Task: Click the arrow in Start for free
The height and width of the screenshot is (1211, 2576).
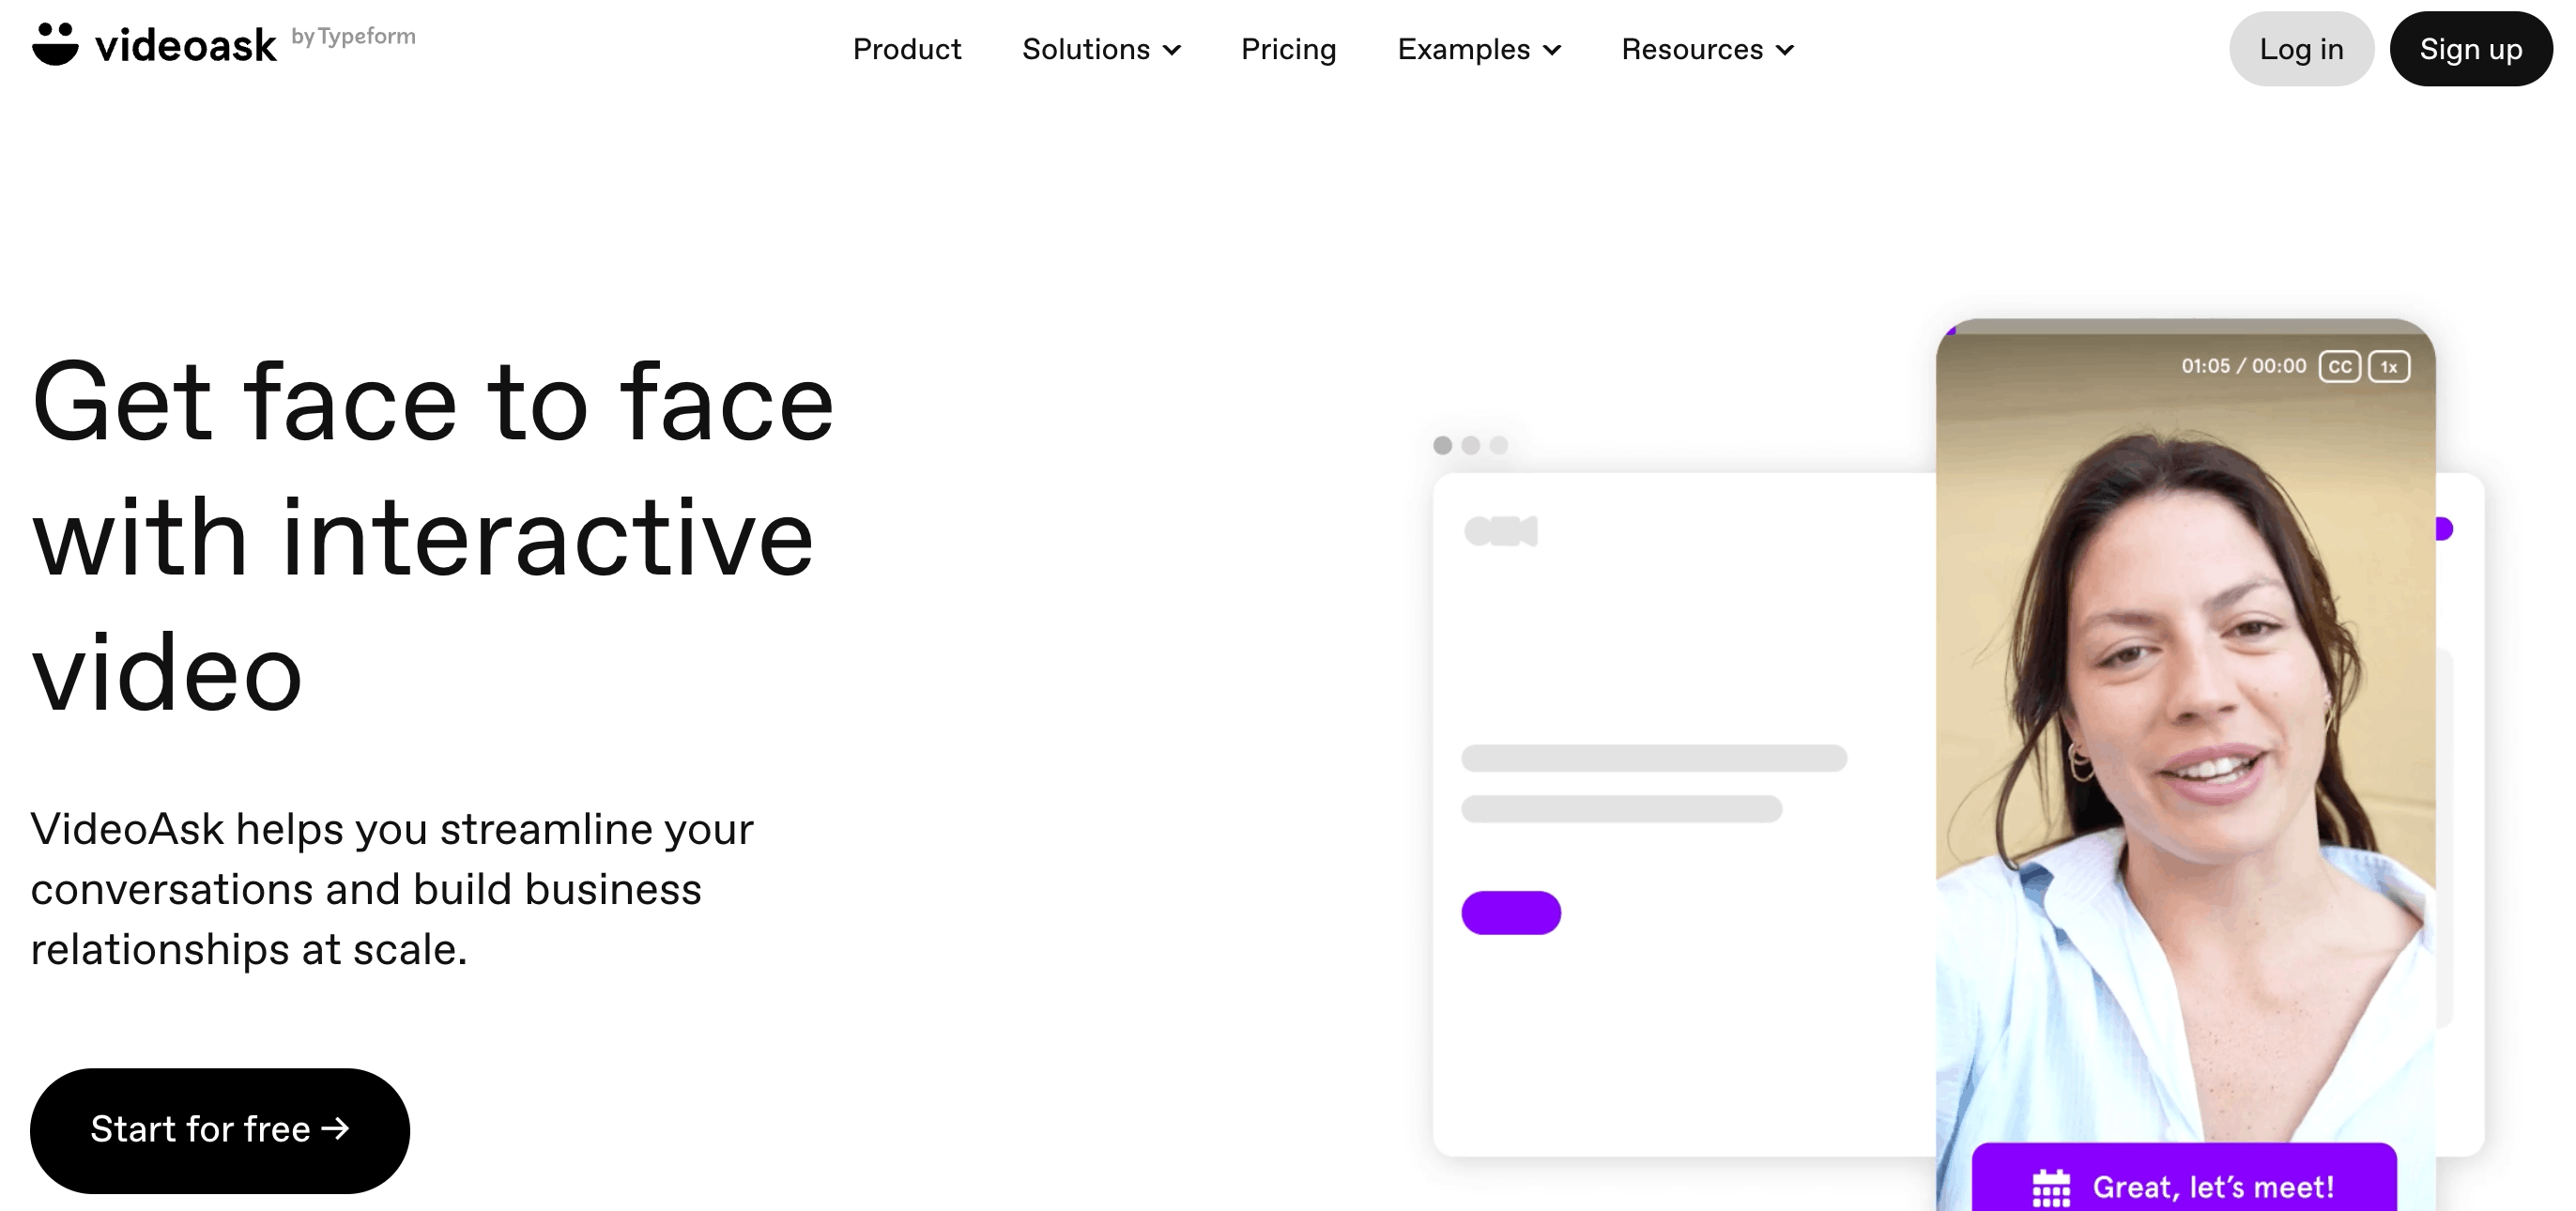Action: pos(336,1128)
